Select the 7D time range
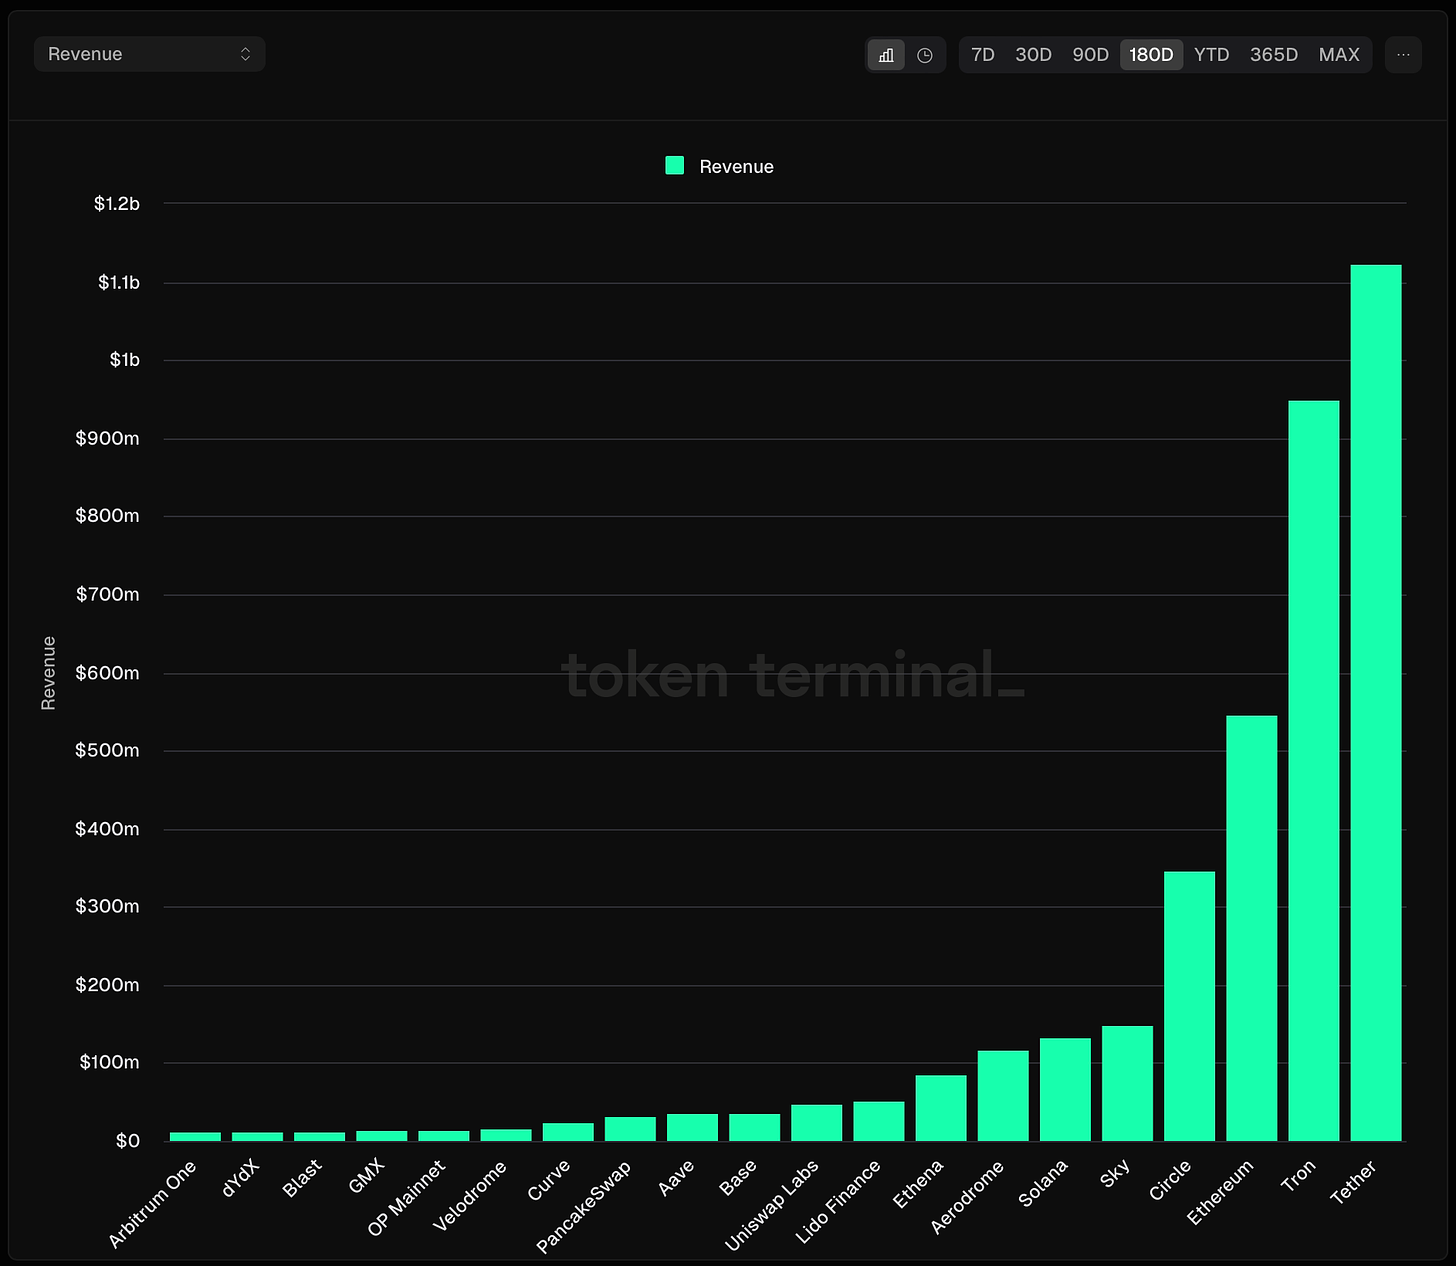The image size is (1456, 1266). click(982, 55)
